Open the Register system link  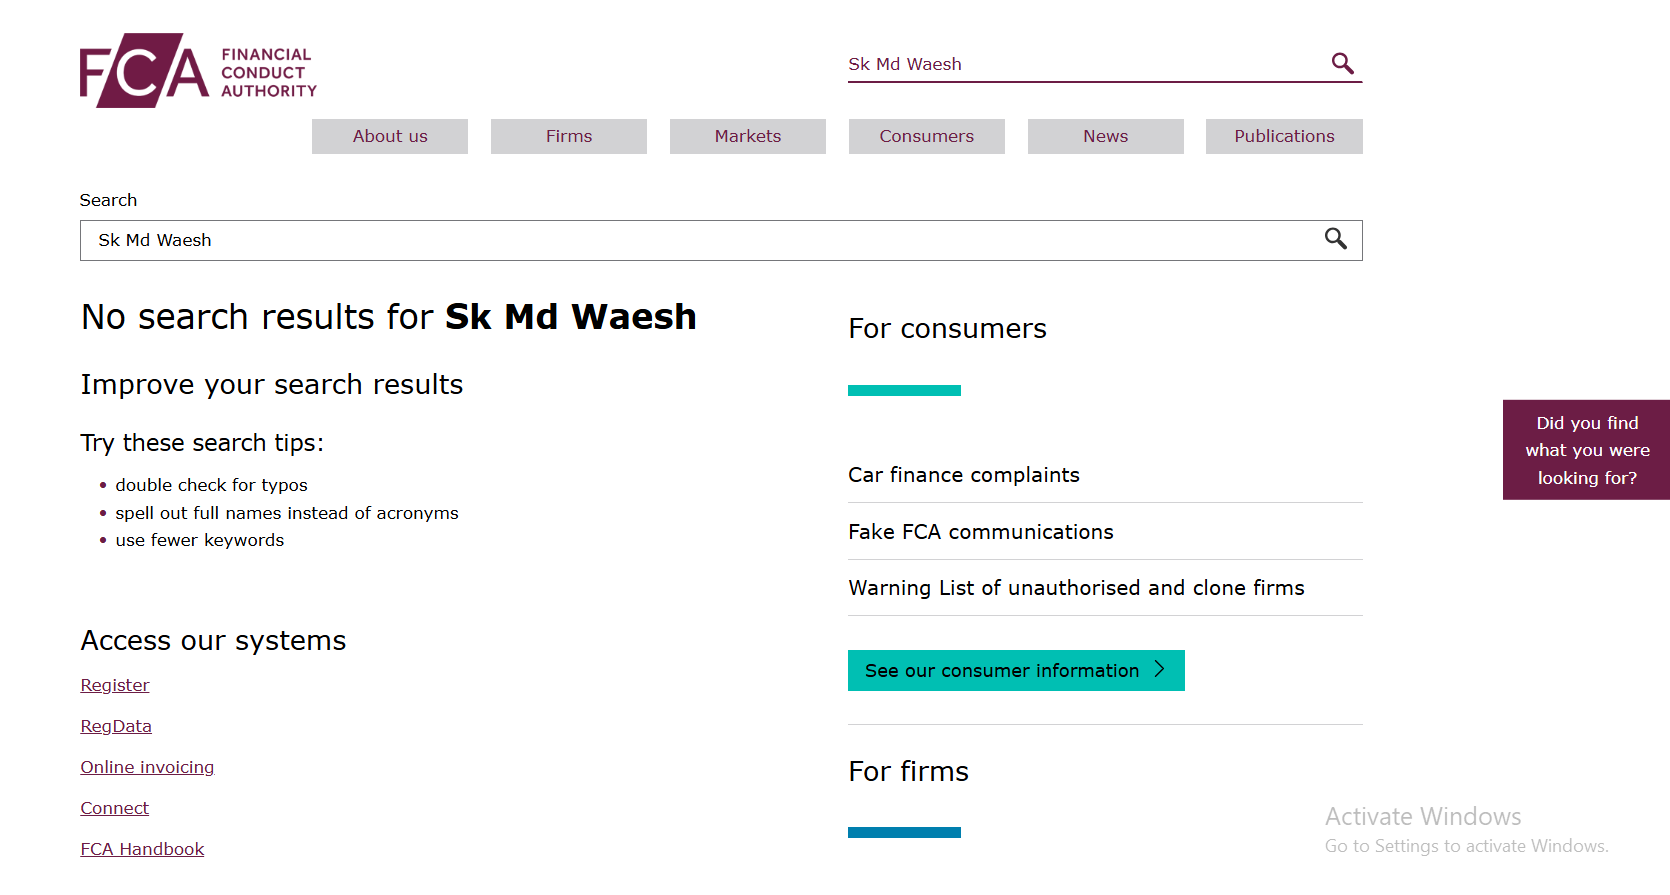(115, 685)
